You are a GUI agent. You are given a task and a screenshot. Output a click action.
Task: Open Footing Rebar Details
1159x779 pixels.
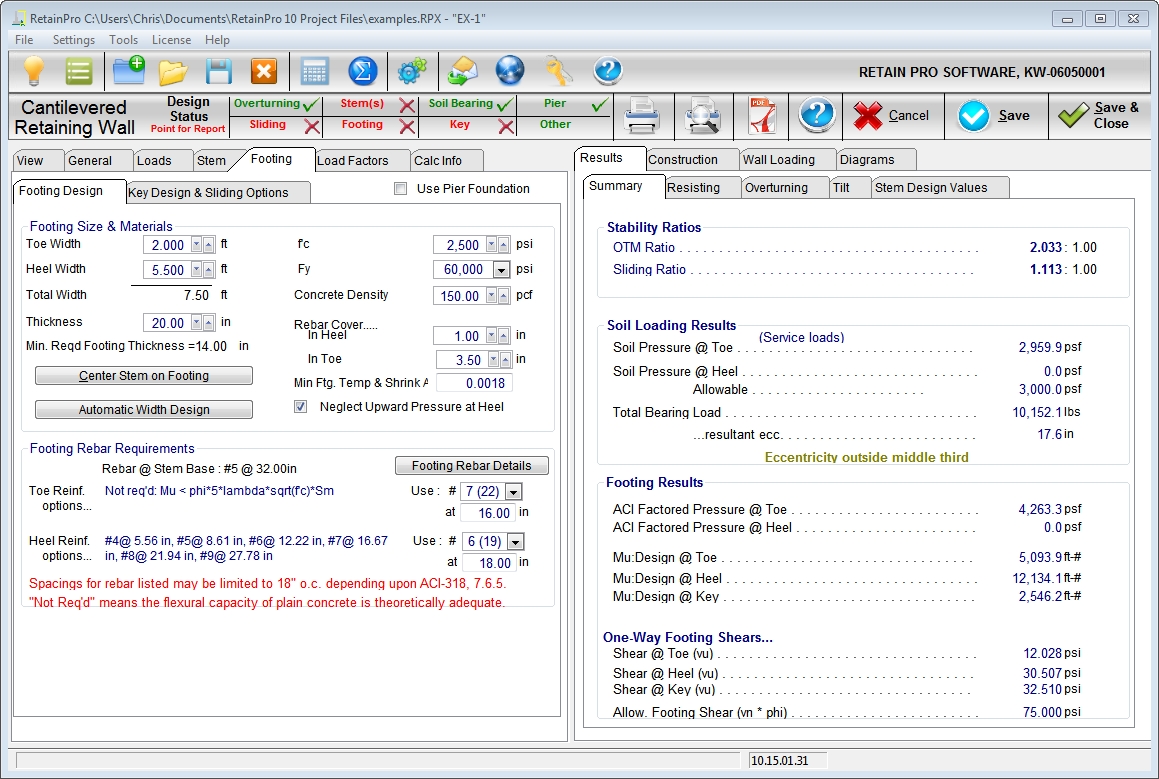(x=472, y=466)
